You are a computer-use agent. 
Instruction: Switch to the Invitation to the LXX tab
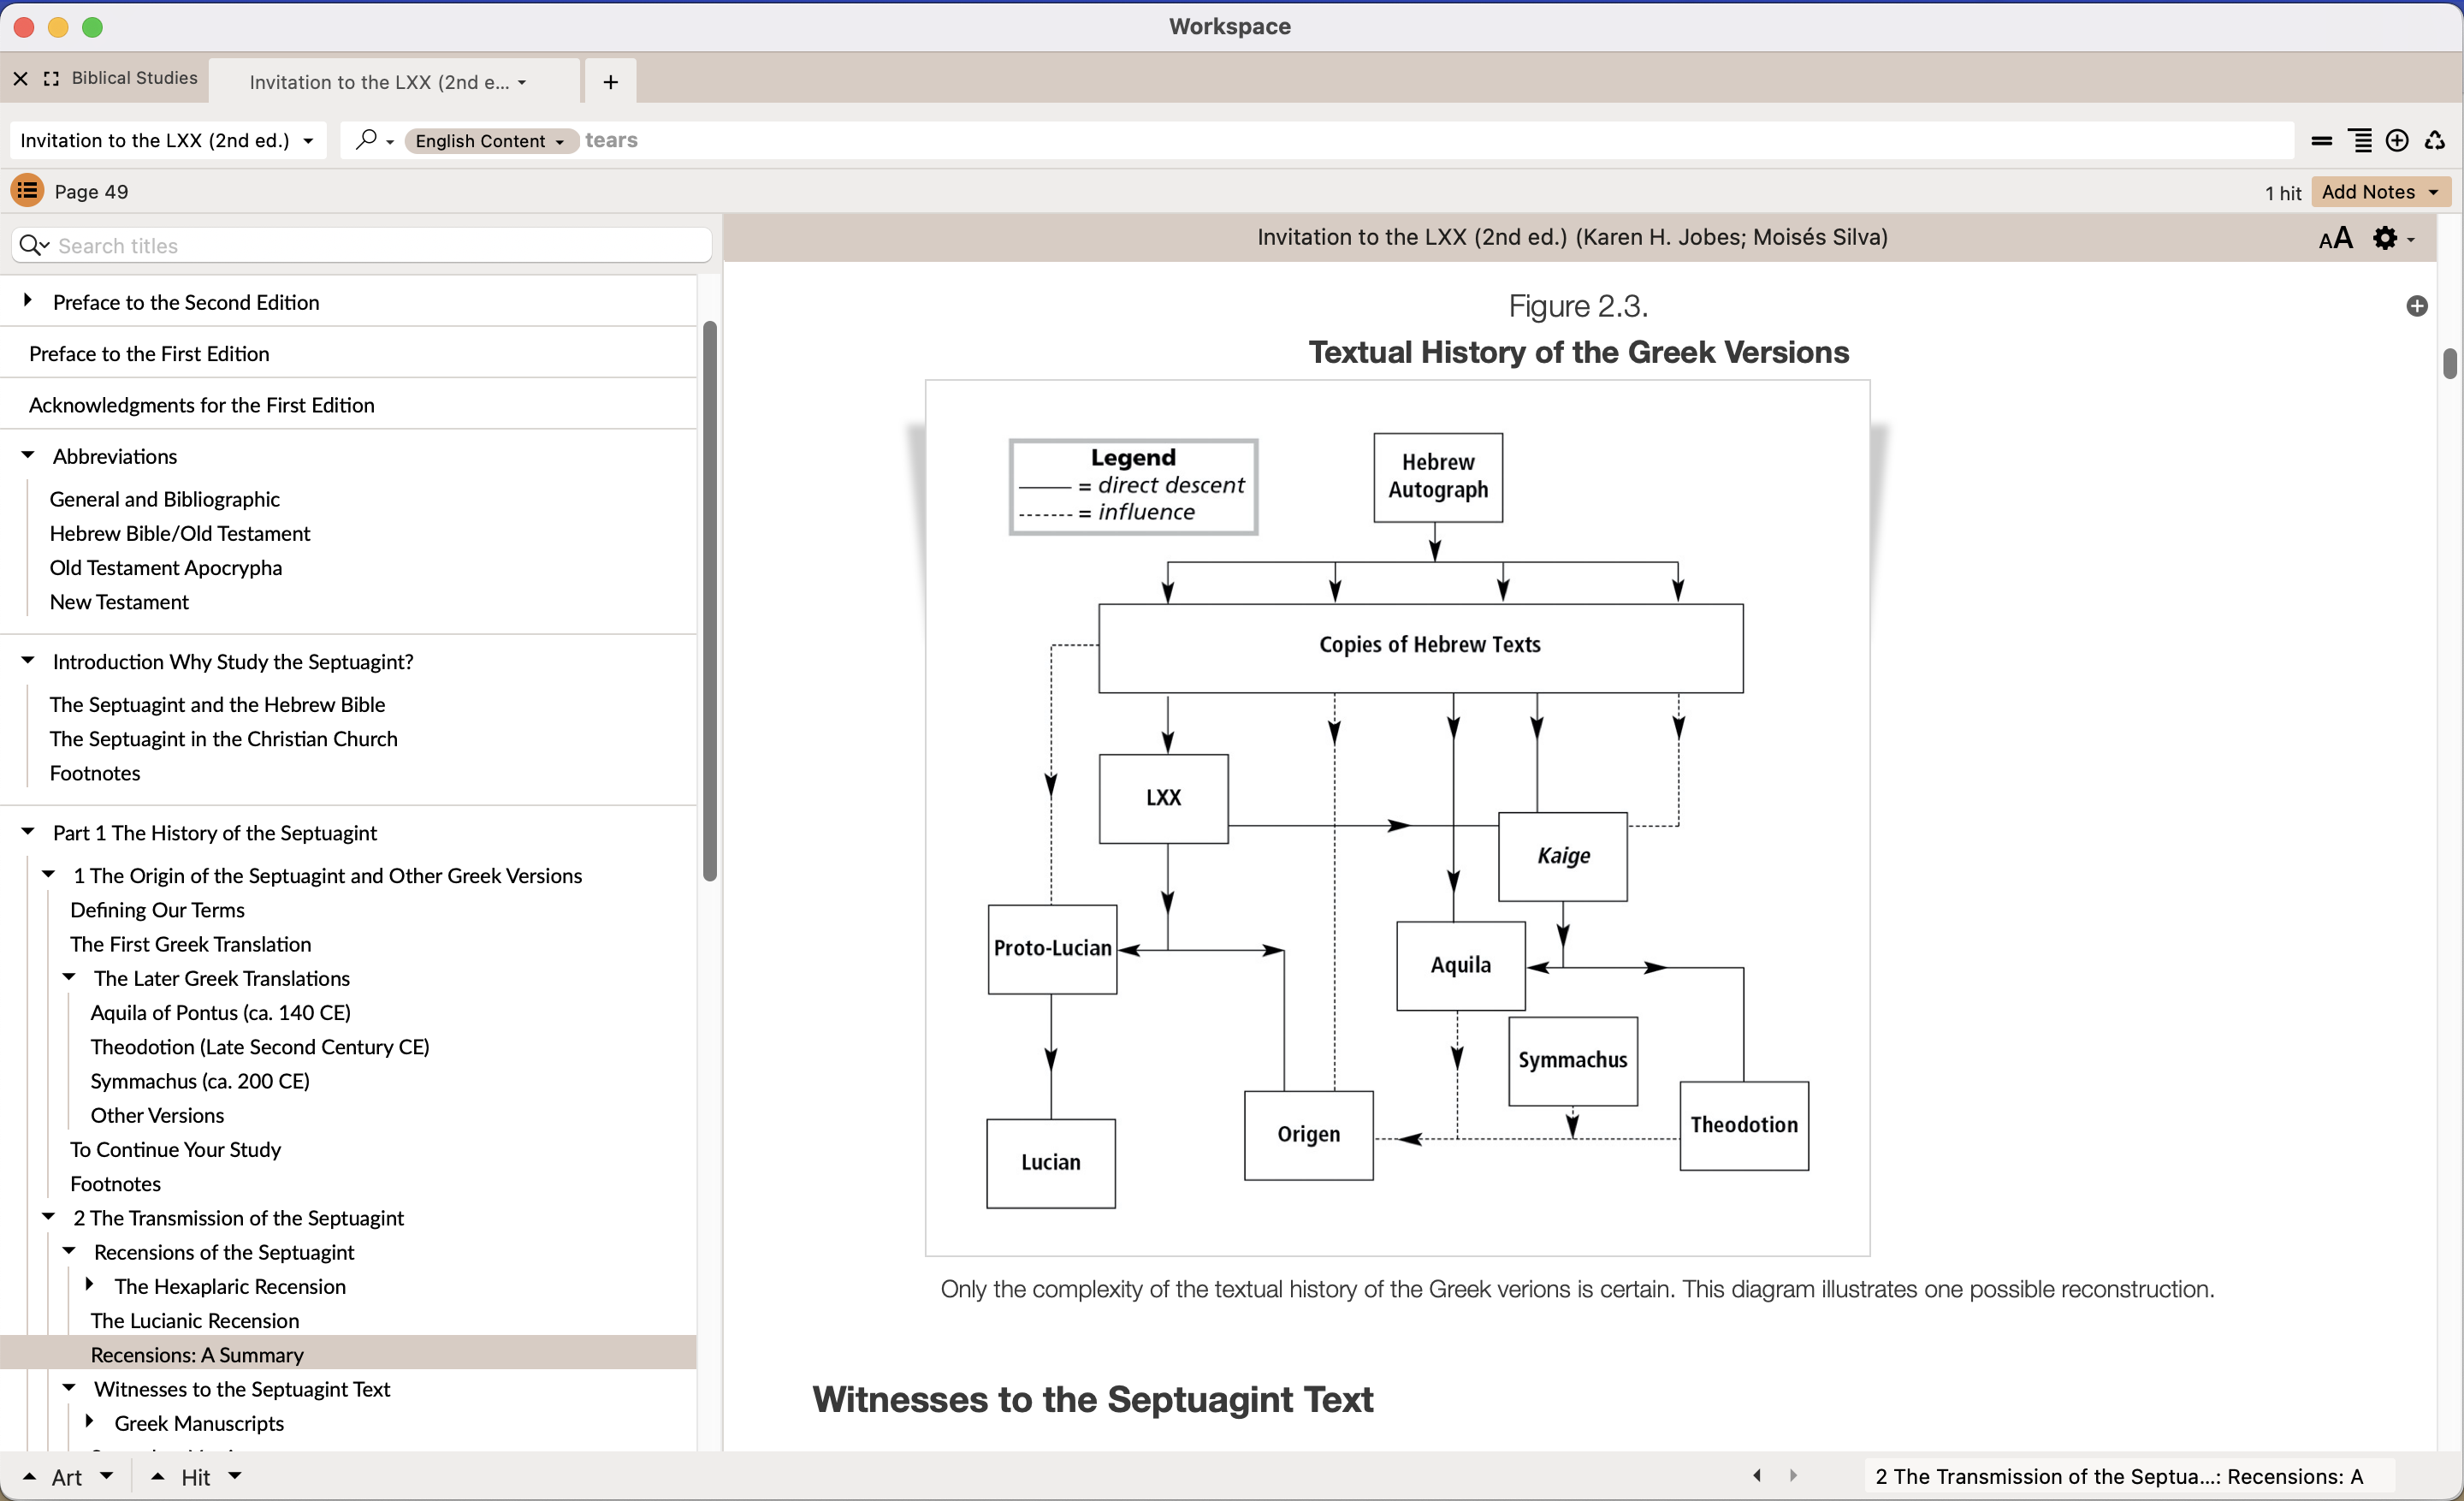(x=380, y=82)
